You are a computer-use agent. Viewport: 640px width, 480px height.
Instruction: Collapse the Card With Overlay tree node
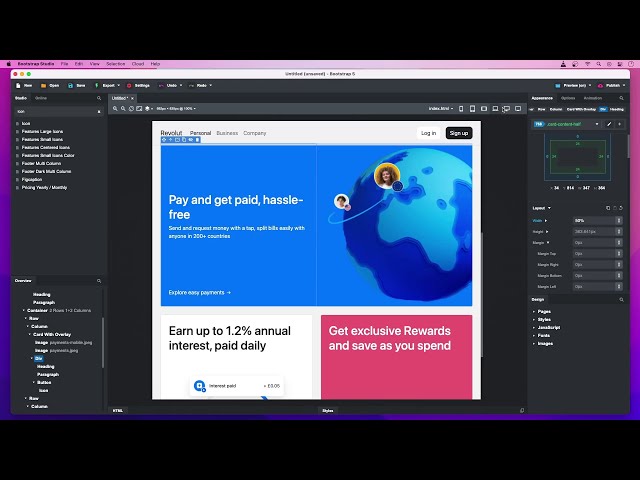coord(30,335)
